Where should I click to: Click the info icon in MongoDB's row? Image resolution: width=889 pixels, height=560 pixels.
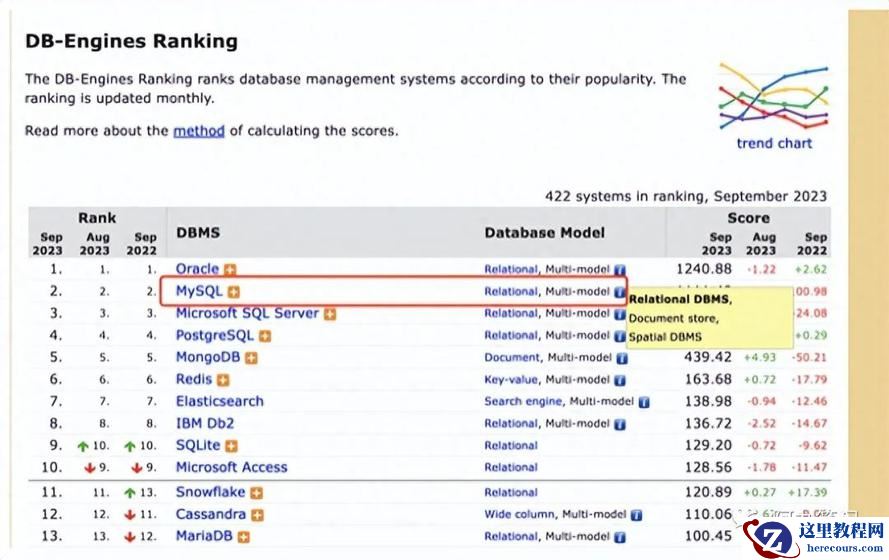[622, 359]
